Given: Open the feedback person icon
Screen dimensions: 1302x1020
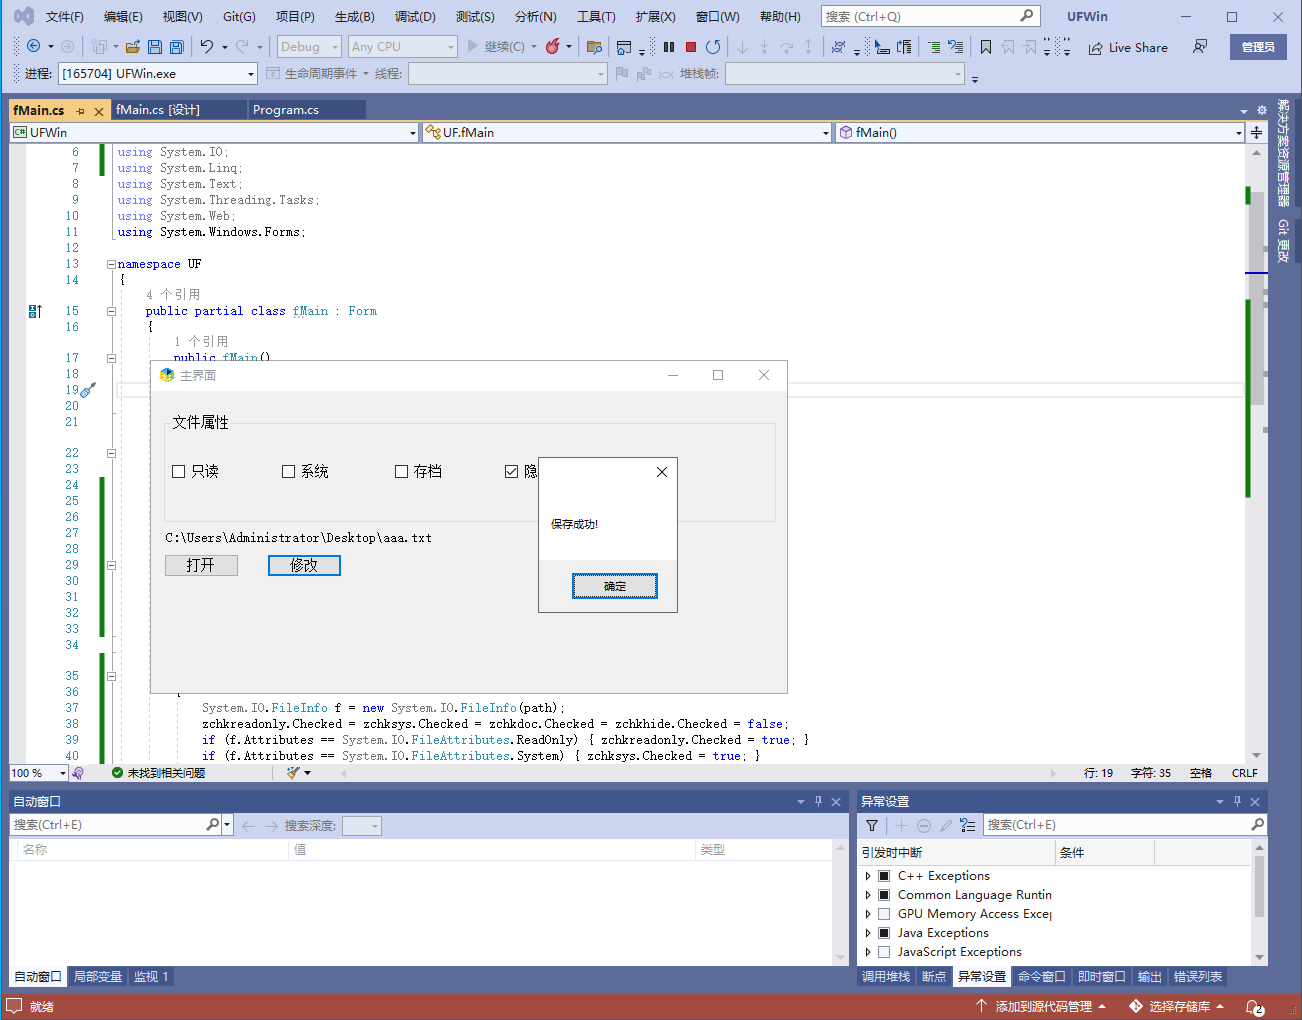Looking at the screenshot, I should tap(1200, 46).
